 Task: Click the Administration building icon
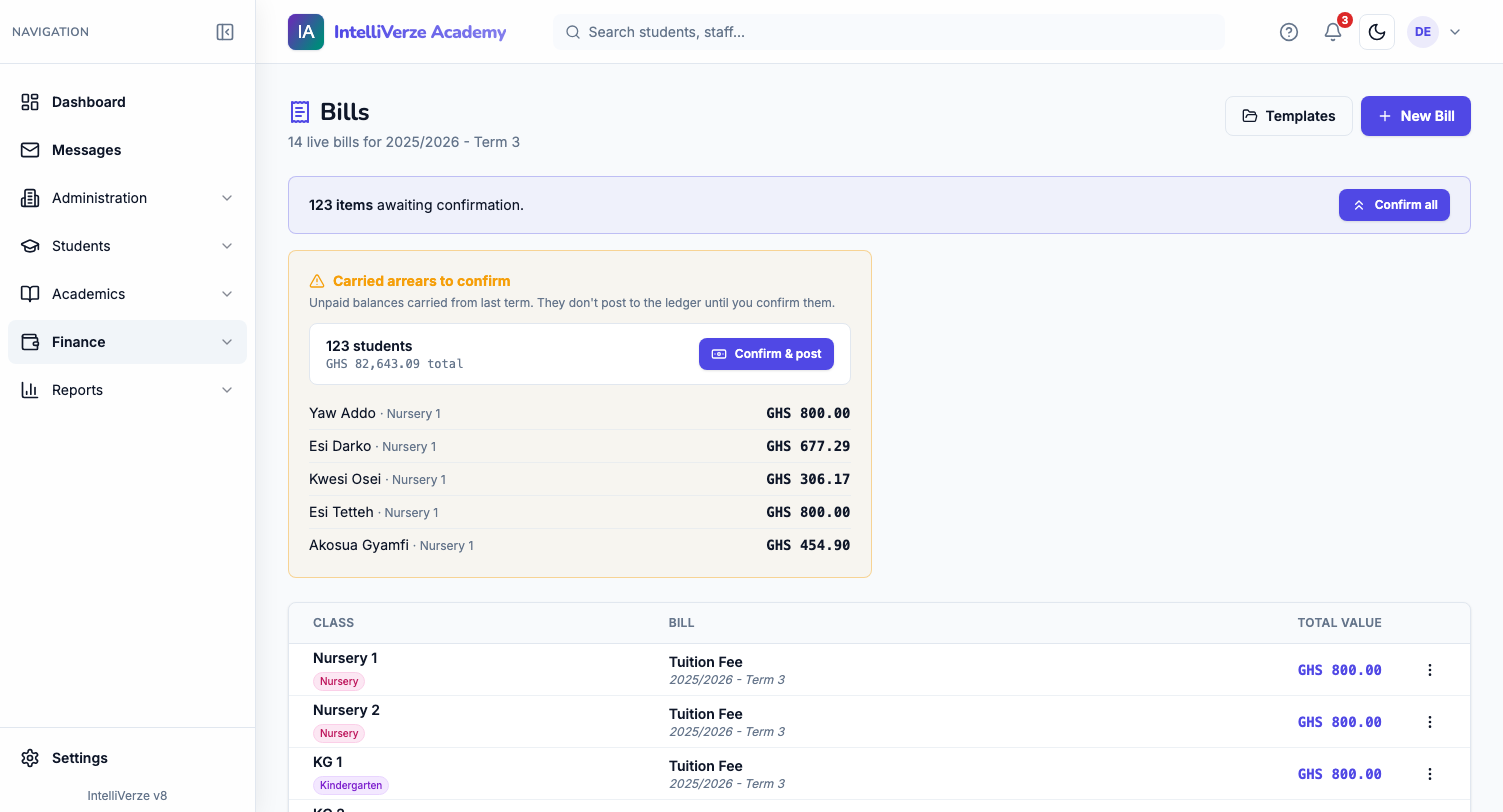click(30, 198)
